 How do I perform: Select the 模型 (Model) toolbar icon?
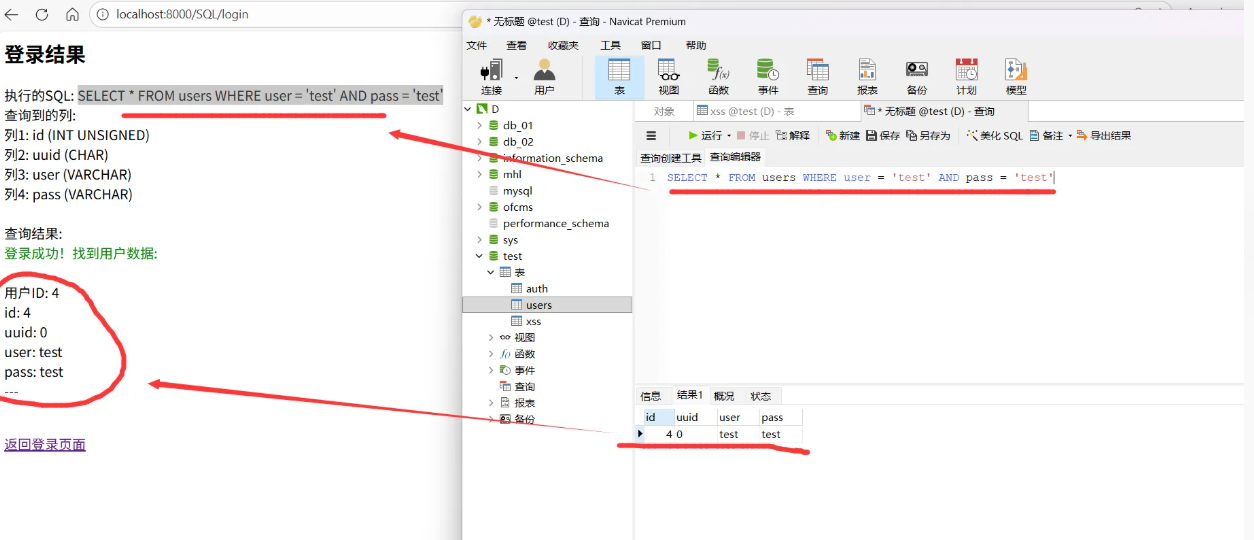(1015, 76)
